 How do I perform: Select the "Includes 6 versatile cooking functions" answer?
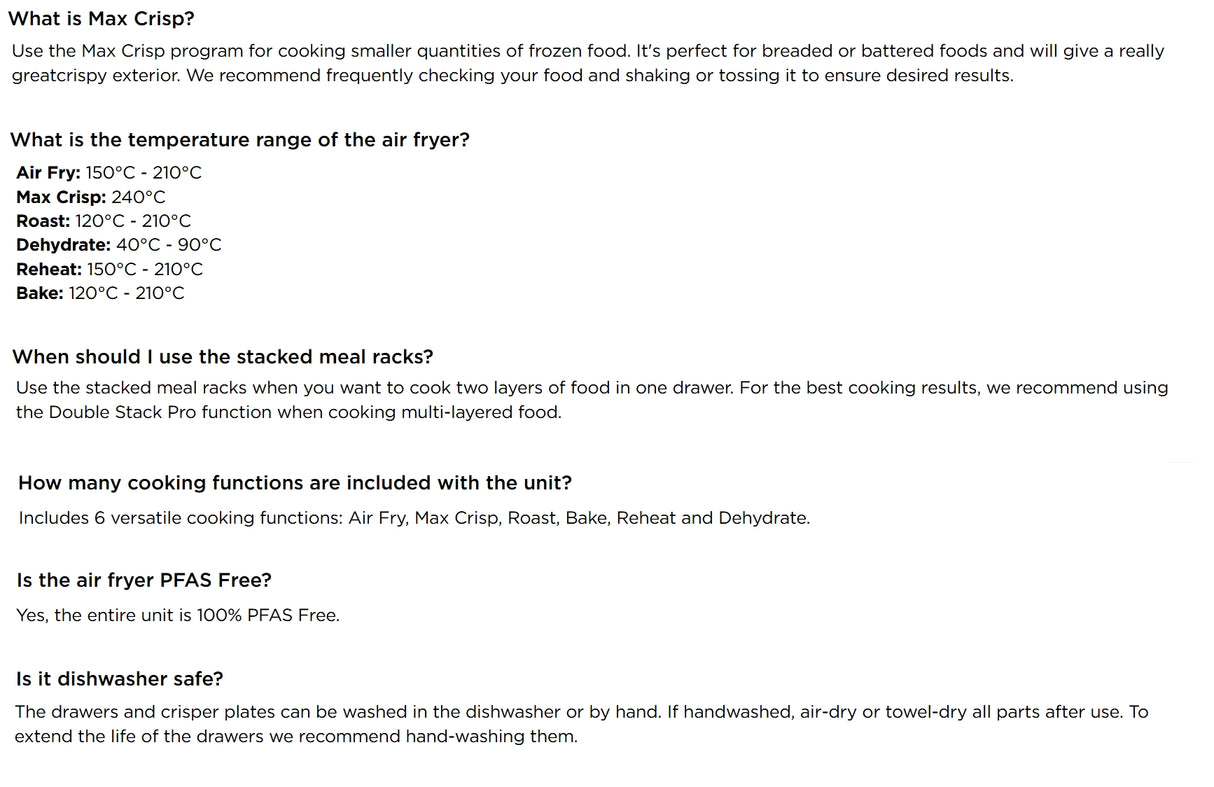(x=414, y=519)
